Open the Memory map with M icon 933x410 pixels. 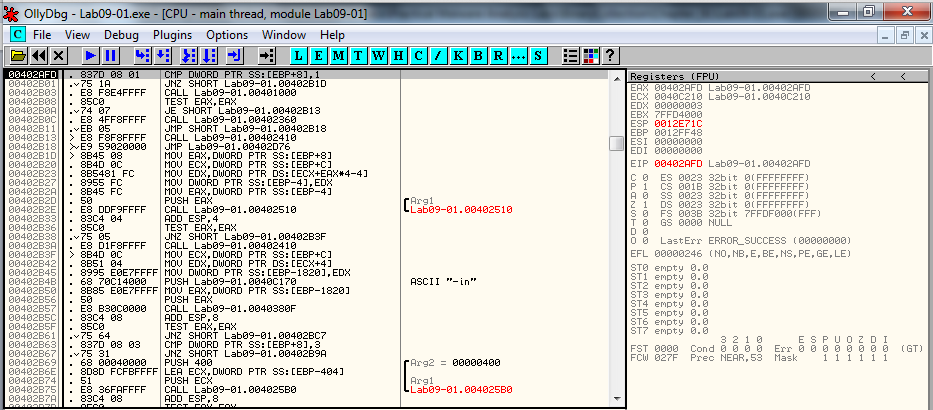click(x=339, y=56)
